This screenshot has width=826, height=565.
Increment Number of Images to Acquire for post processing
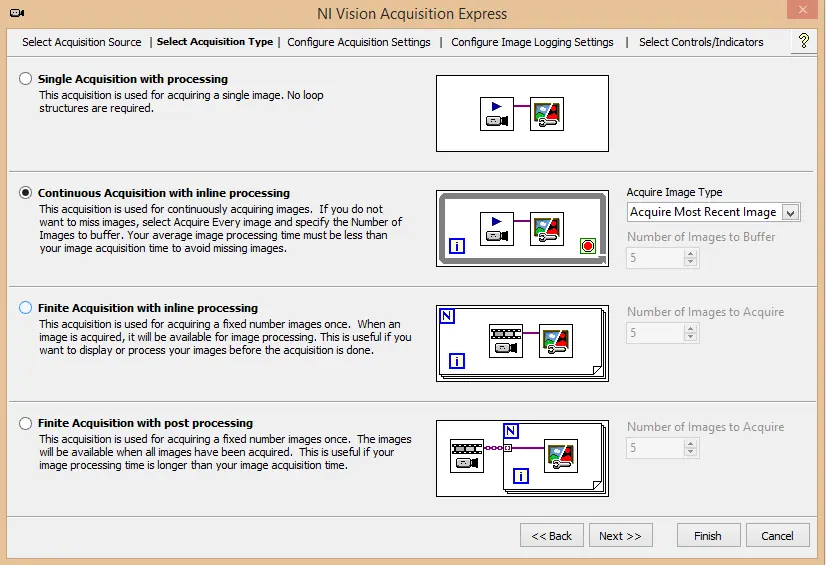coord(691,444)
